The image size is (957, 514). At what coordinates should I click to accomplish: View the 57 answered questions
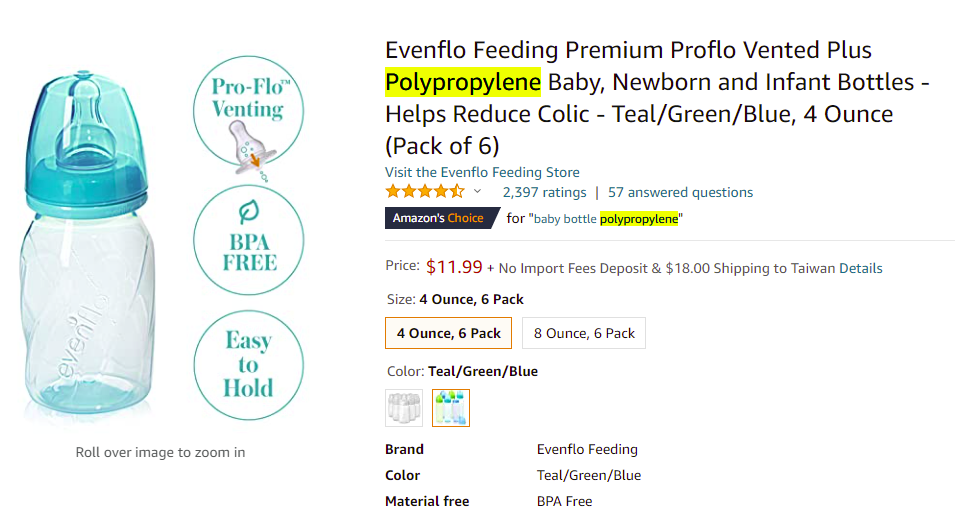[x=680, y=192]
